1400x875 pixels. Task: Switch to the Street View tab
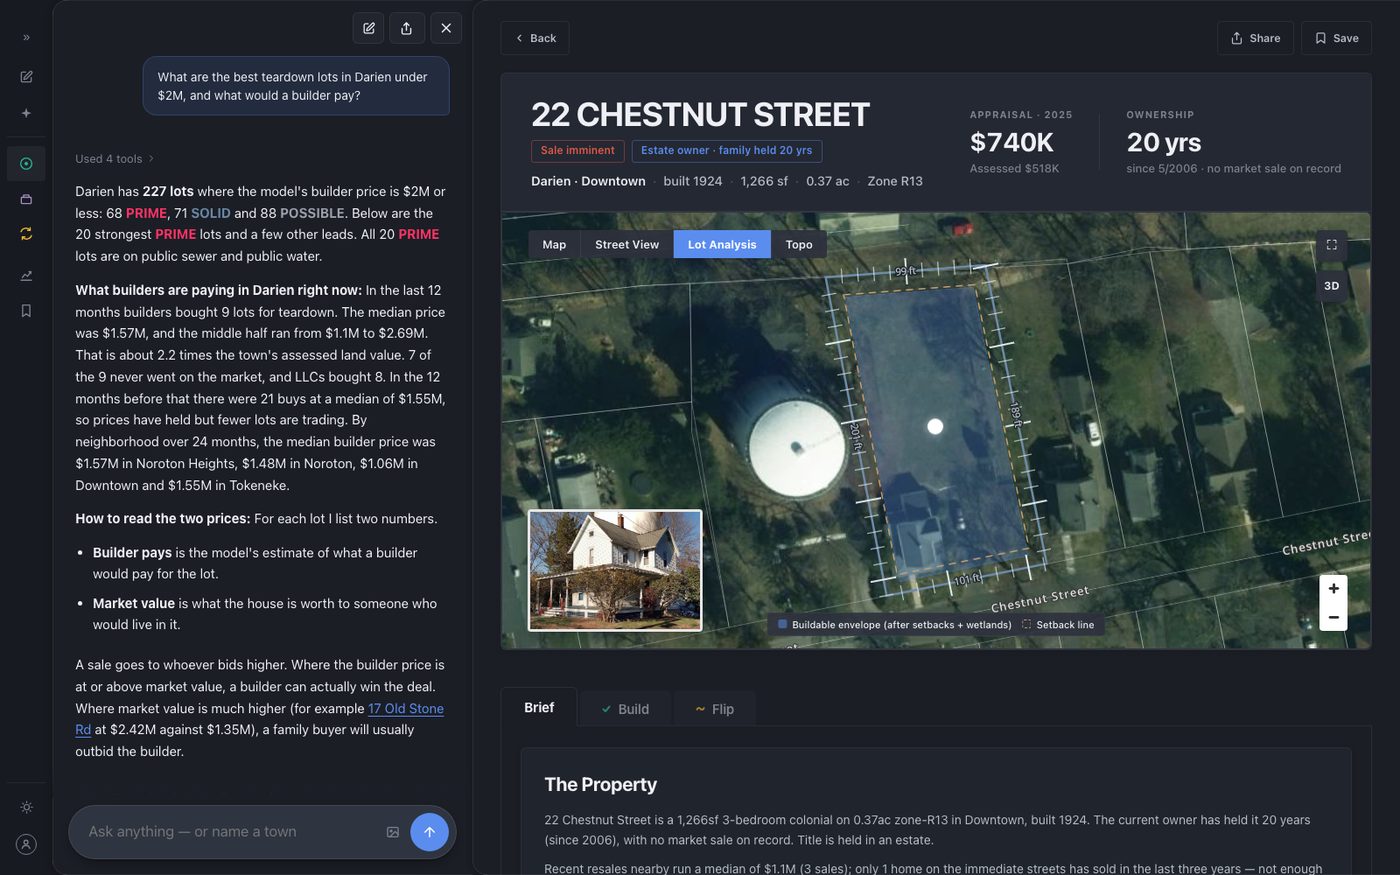click(x=627, y=245)
